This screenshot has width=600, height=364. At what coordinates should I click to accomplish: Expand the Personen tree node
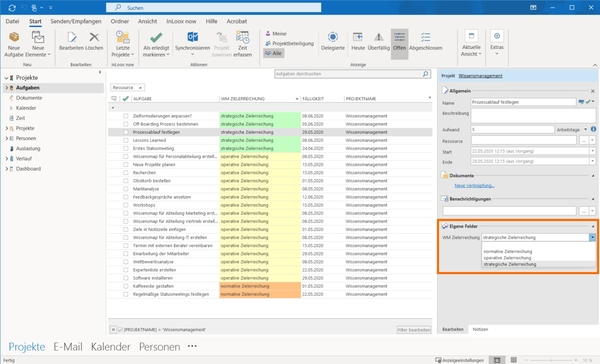pos(7,138)
